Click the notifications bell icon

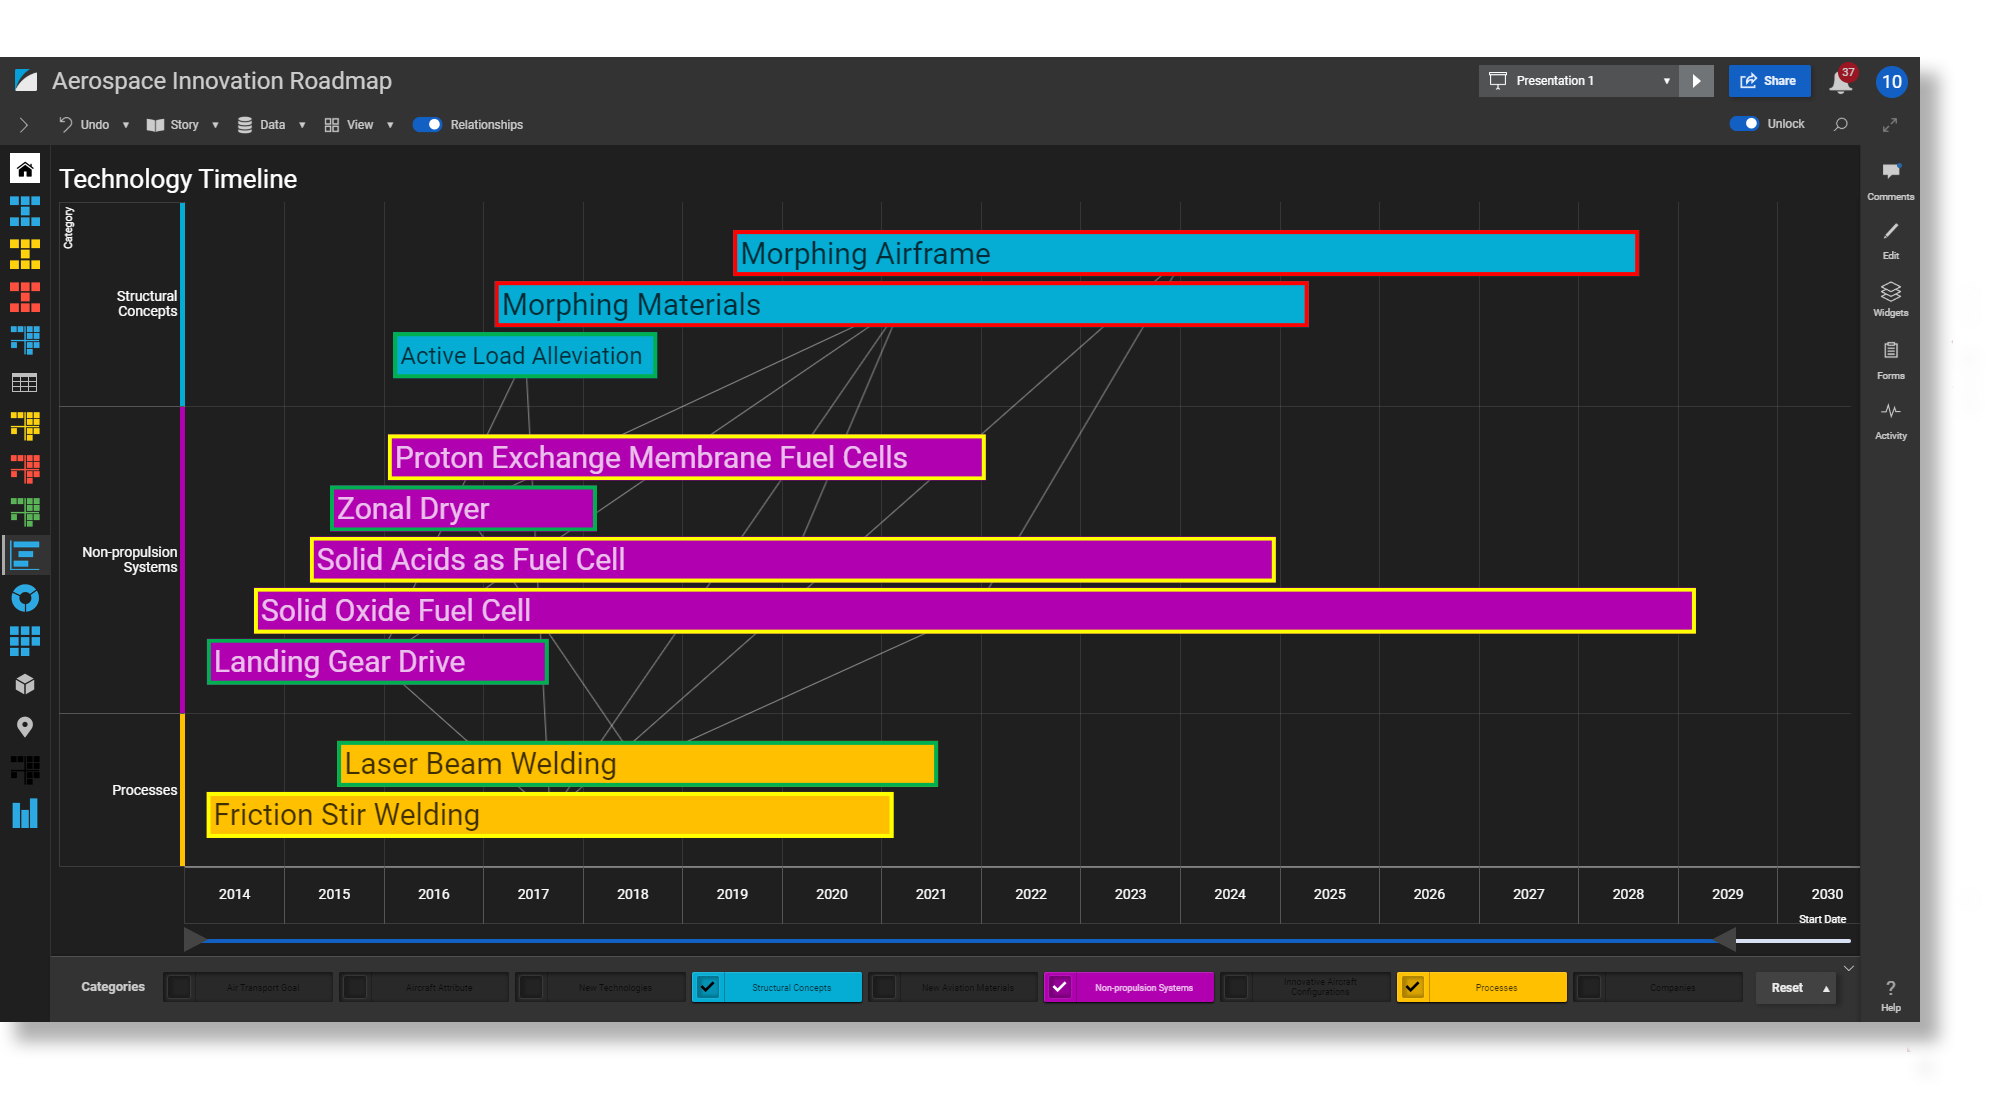pyautogui.click(x=1840, y=82)
